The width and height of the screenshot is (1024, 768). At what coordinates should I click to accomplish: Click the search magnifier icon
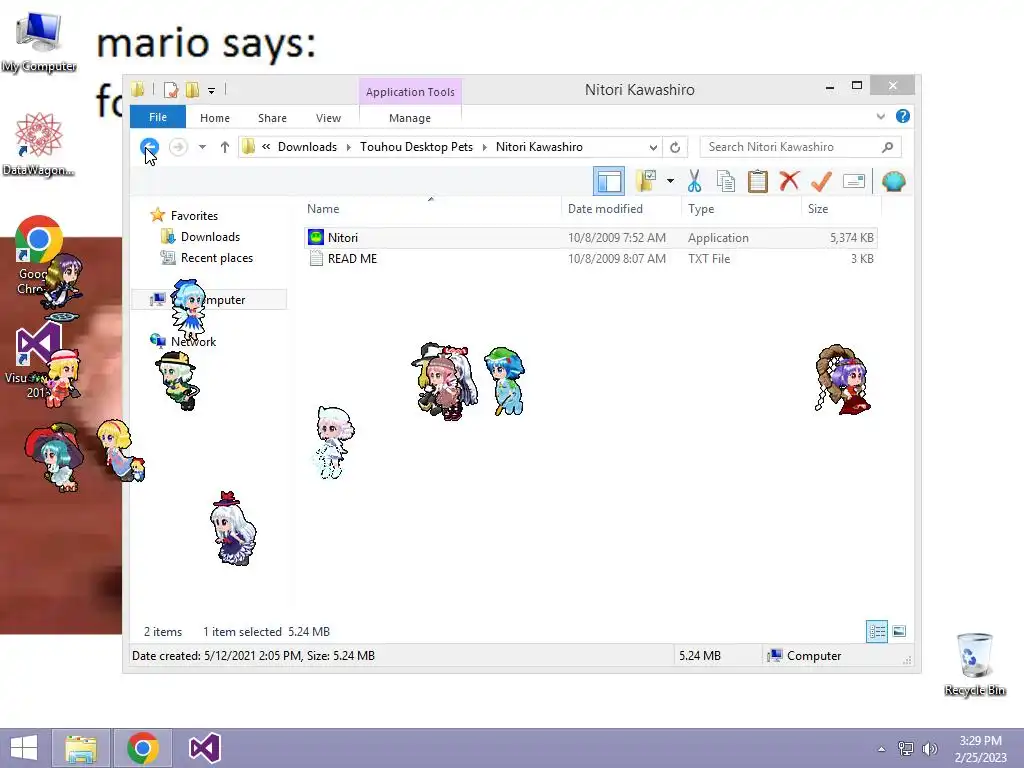887,147
